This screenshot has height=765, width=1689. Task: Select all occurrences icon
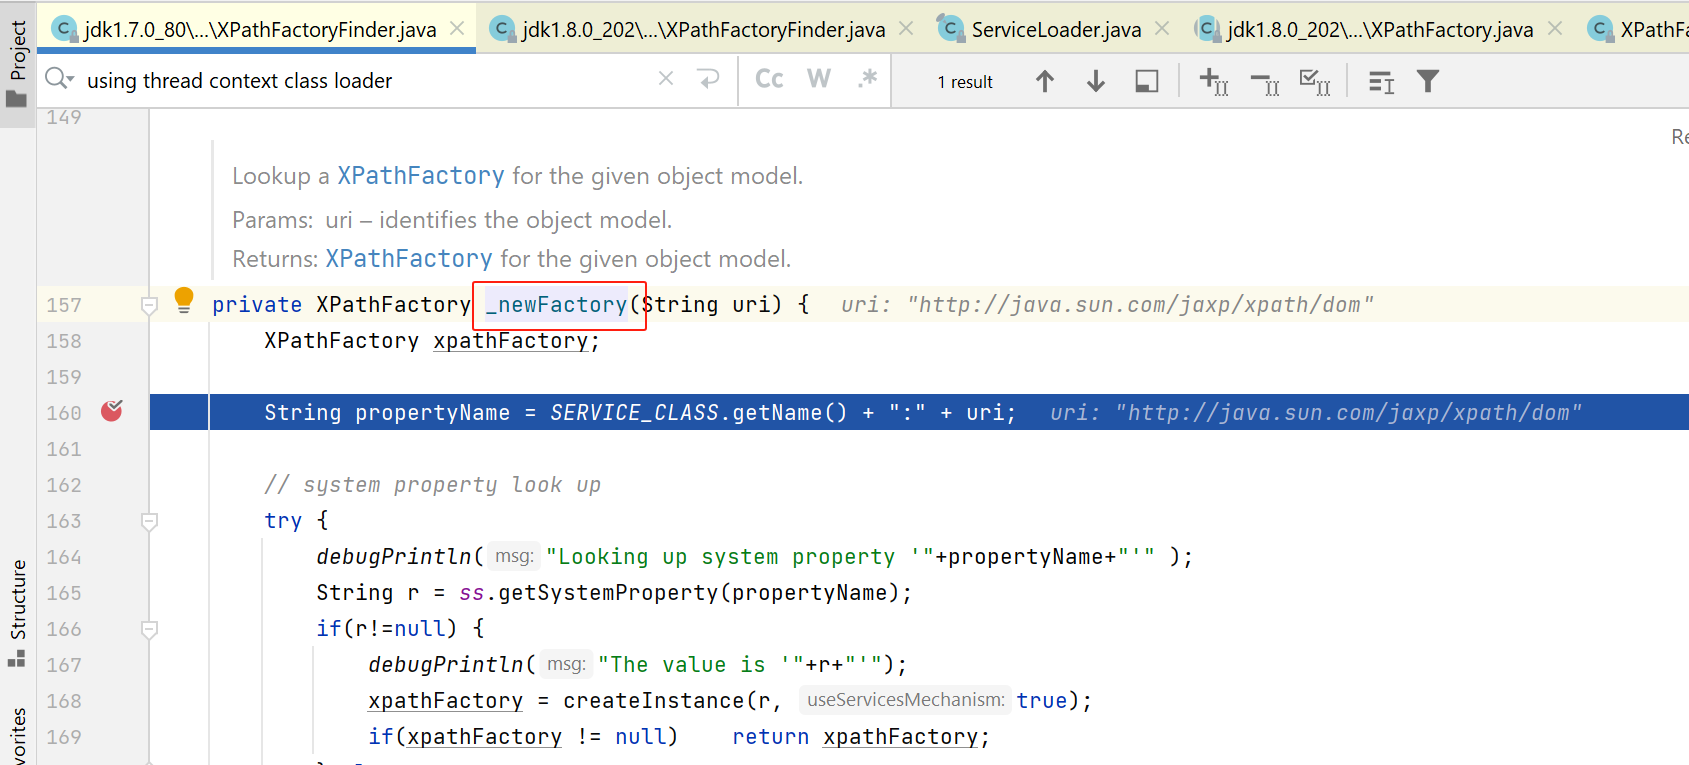click(x=1314, y=81)
